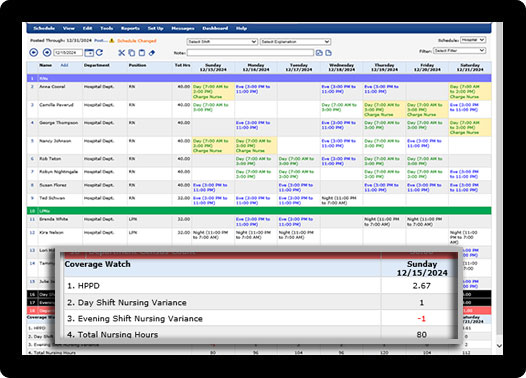Open the Select Filter dropdown
Screen dimensions: 526x378
click(x=459, y=50)
